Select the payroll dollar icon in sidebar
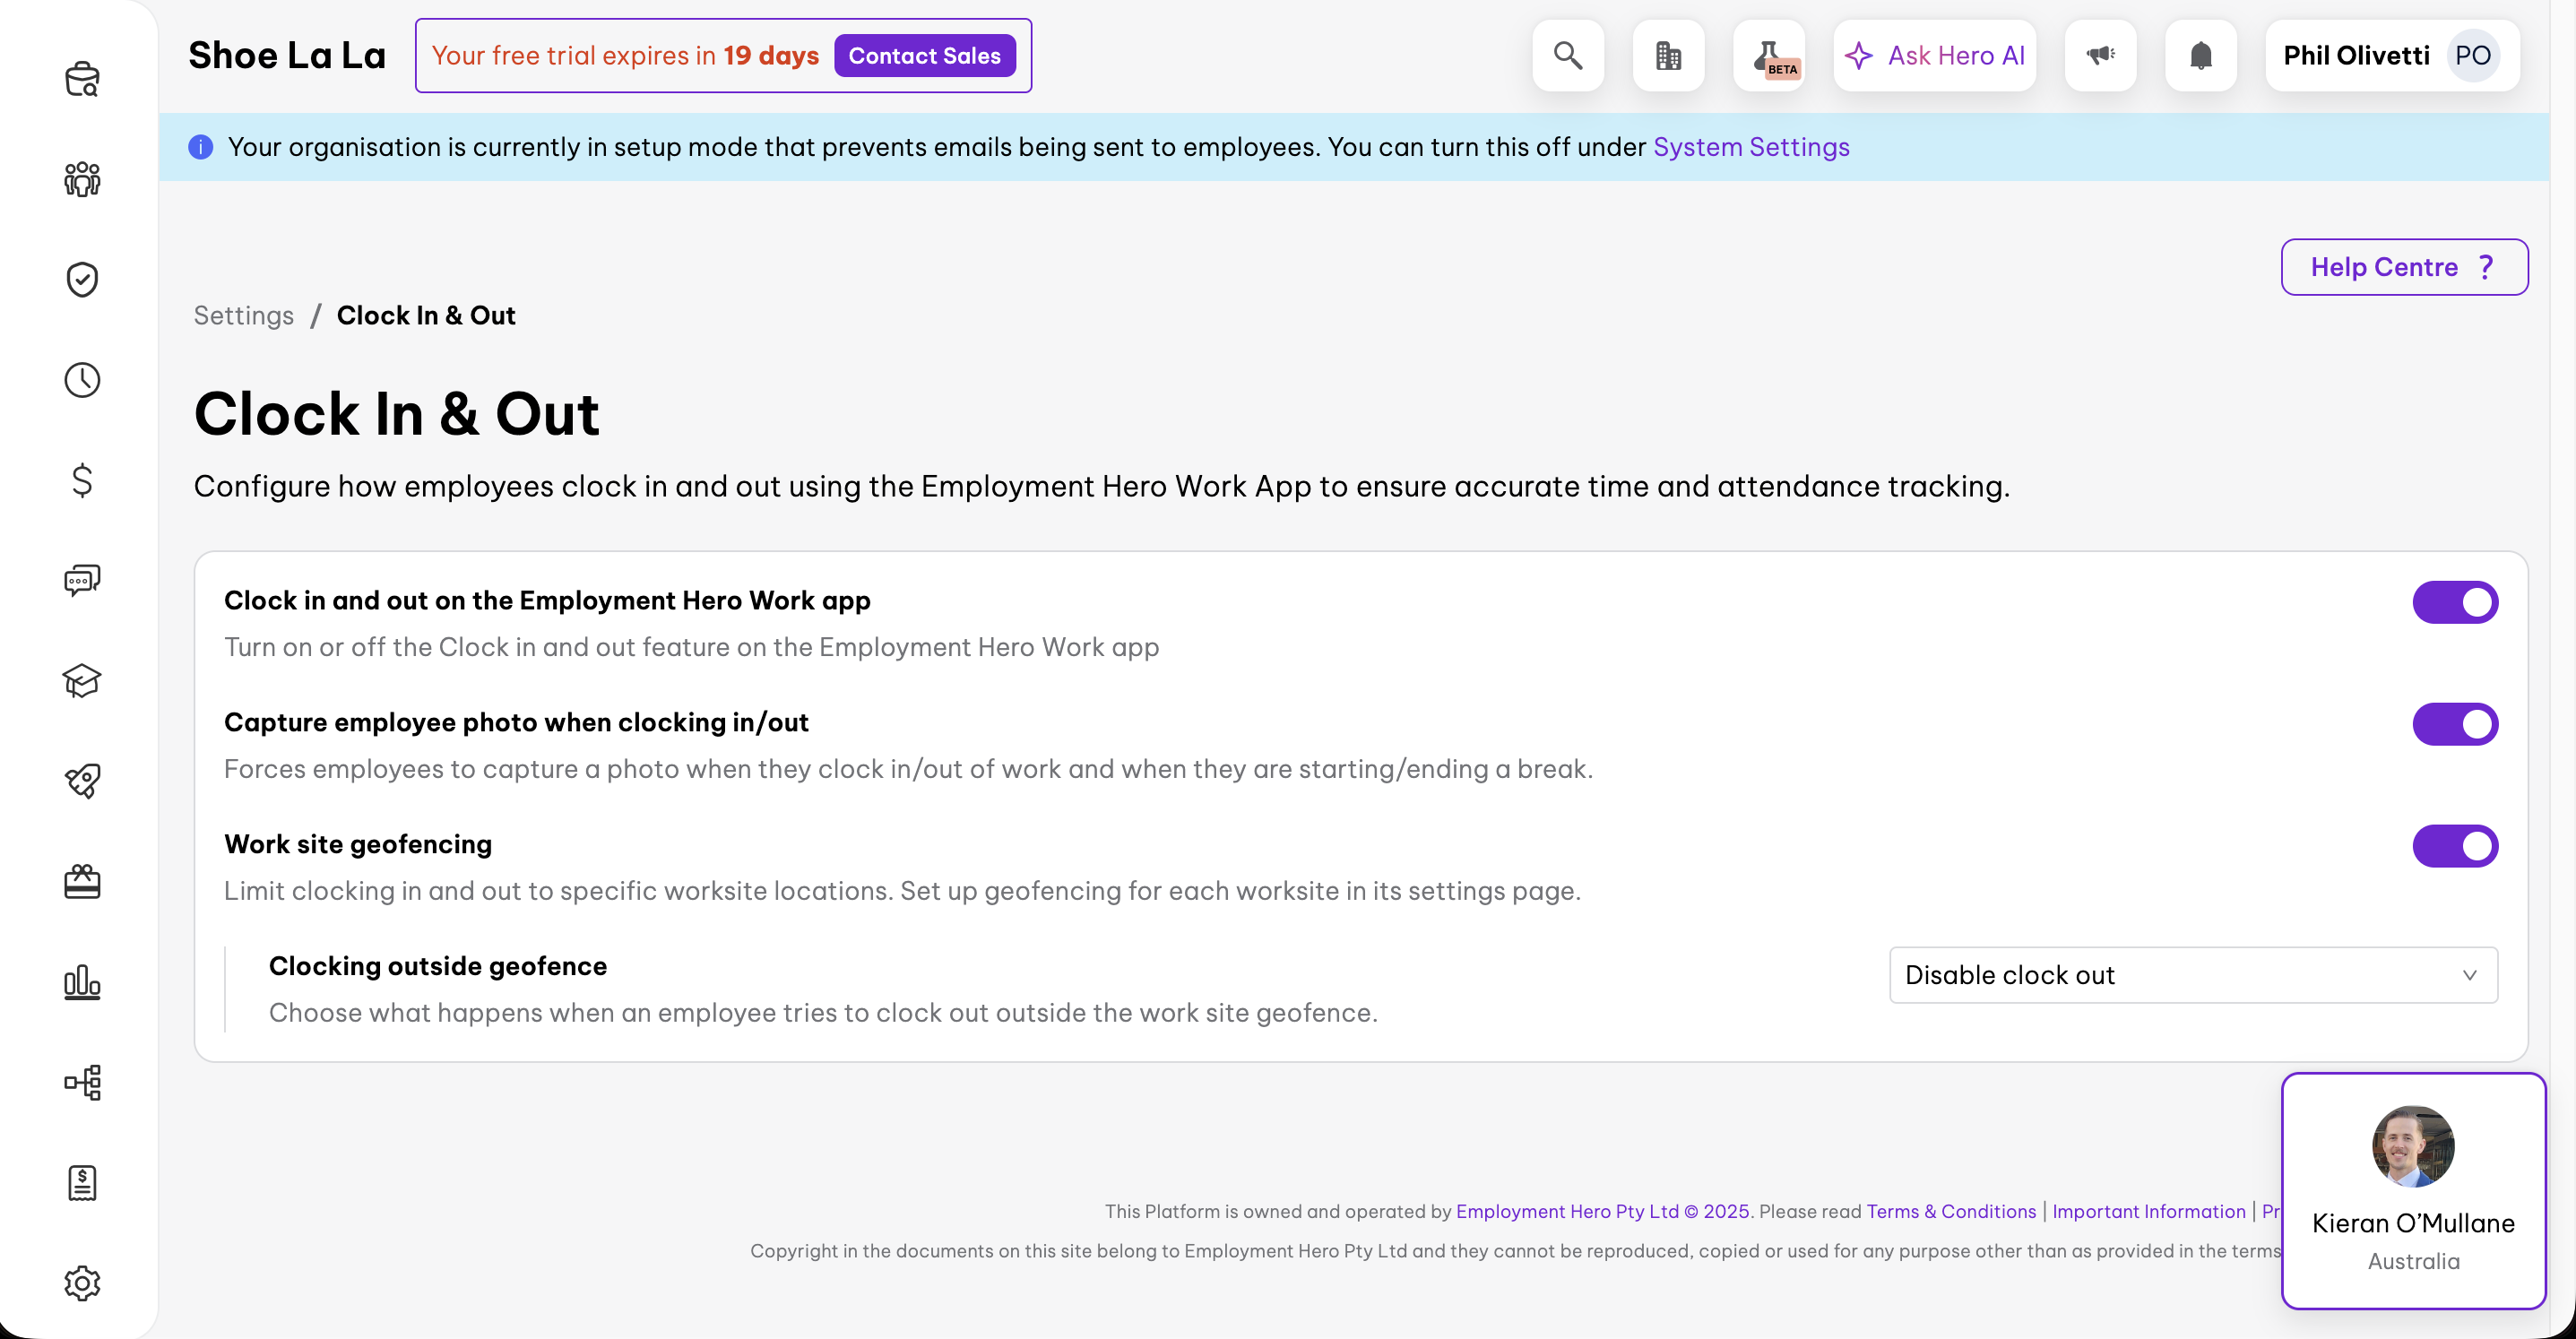This screenshot has height=1339, width=2576. point(82,481)
